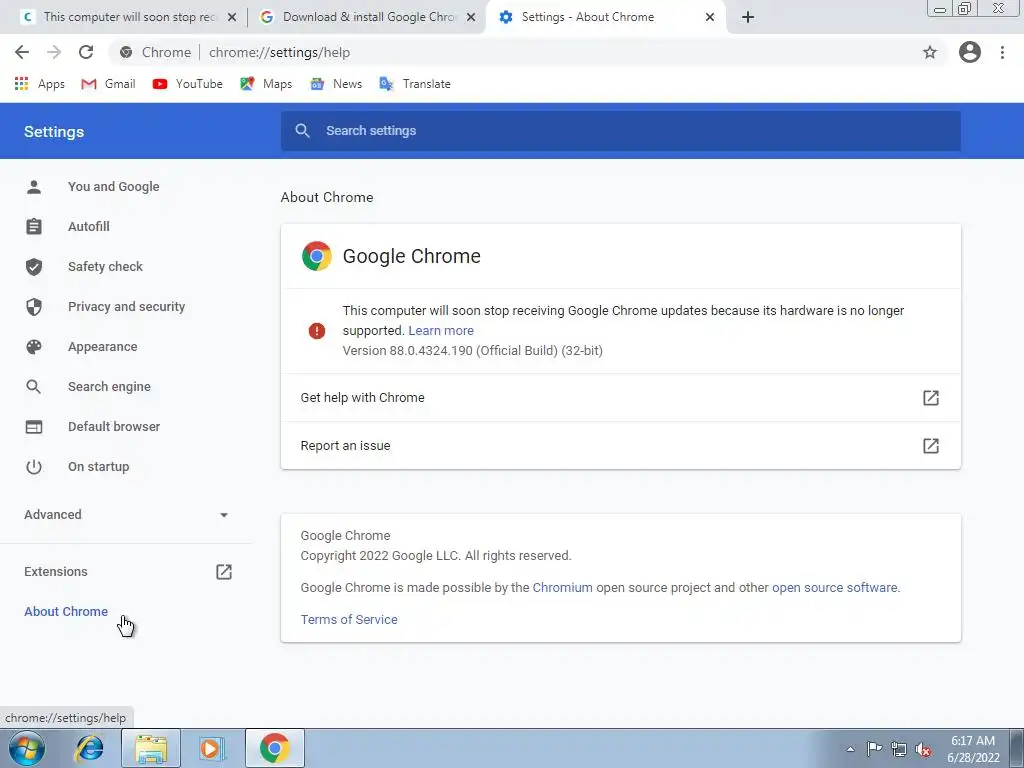This screenshot has height=768, width=1024.
Task: Open the Translate bookmark
Action: click(415, 84)
